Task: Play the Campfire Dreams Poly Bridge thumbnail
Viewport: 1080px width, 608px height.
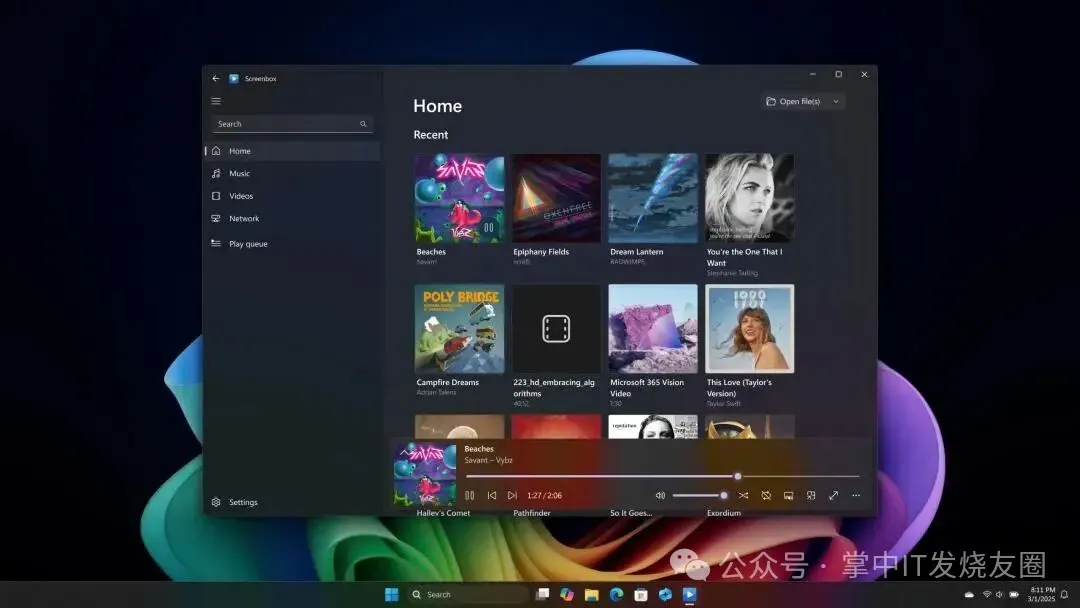Action: coord(459,329)
